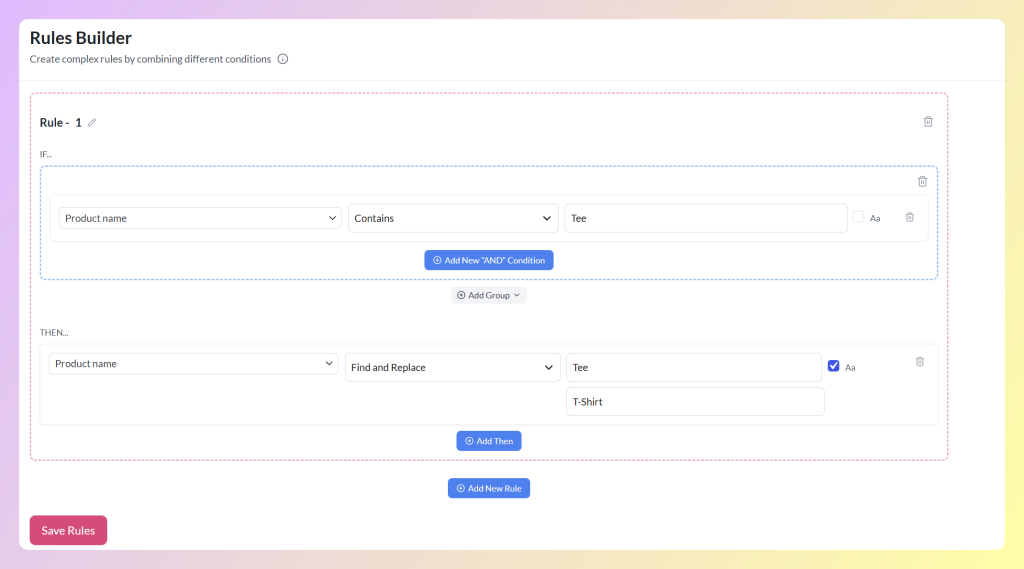Image resolution: width=1024 pixels, height=569 pixels.
Task: Enable case-sensitive checkbox in IF condition
Action: pyautogui.click(x=858, y=217)
